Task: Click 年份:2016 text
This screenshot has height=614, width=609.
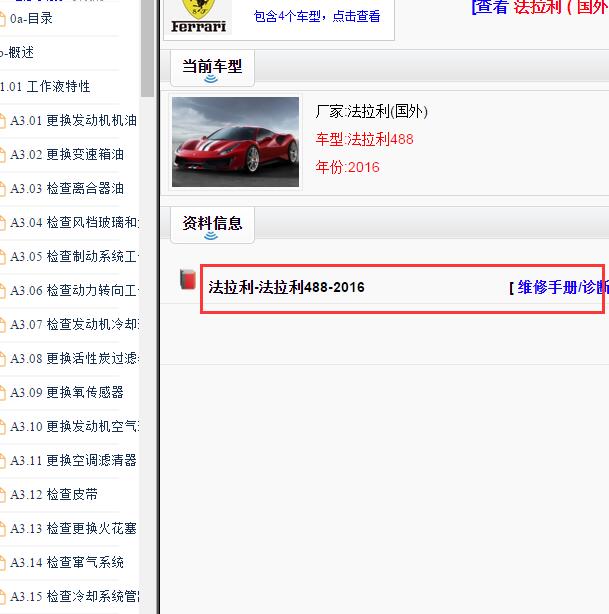Action: click(x=348, y=167)
